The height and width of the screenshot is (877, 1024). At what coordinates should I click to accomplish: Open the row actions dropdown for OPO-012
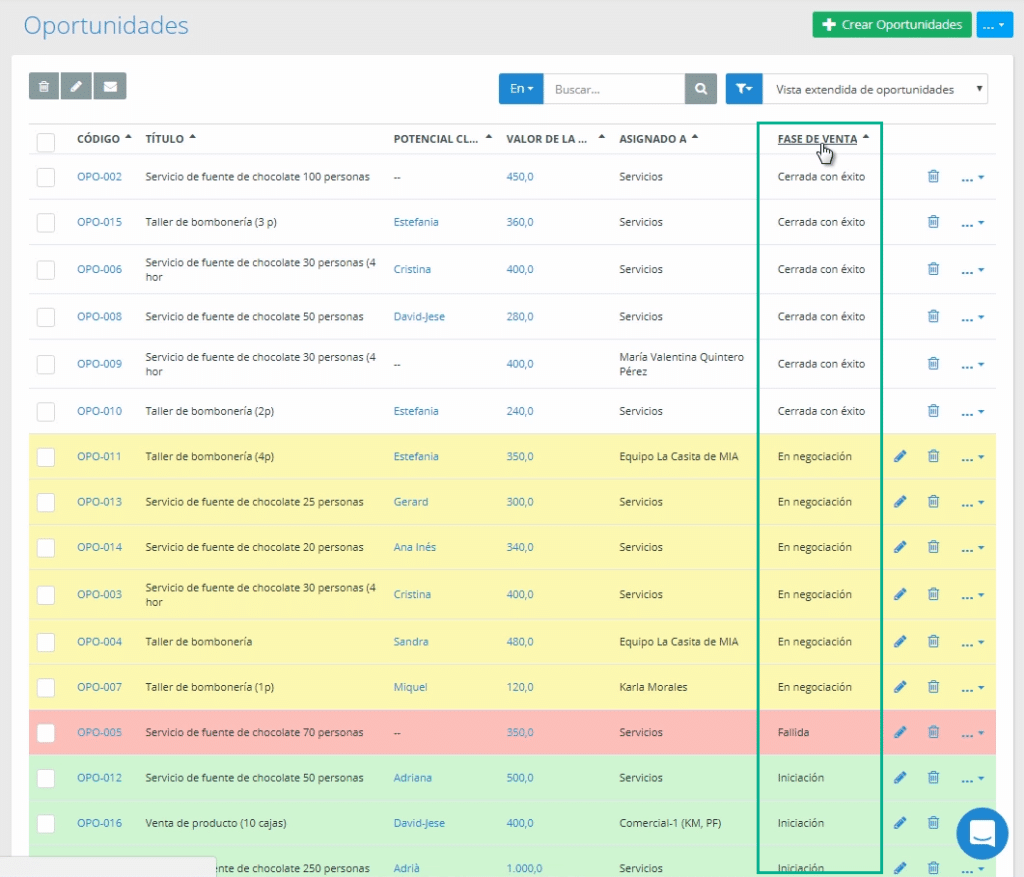[972, 779]
